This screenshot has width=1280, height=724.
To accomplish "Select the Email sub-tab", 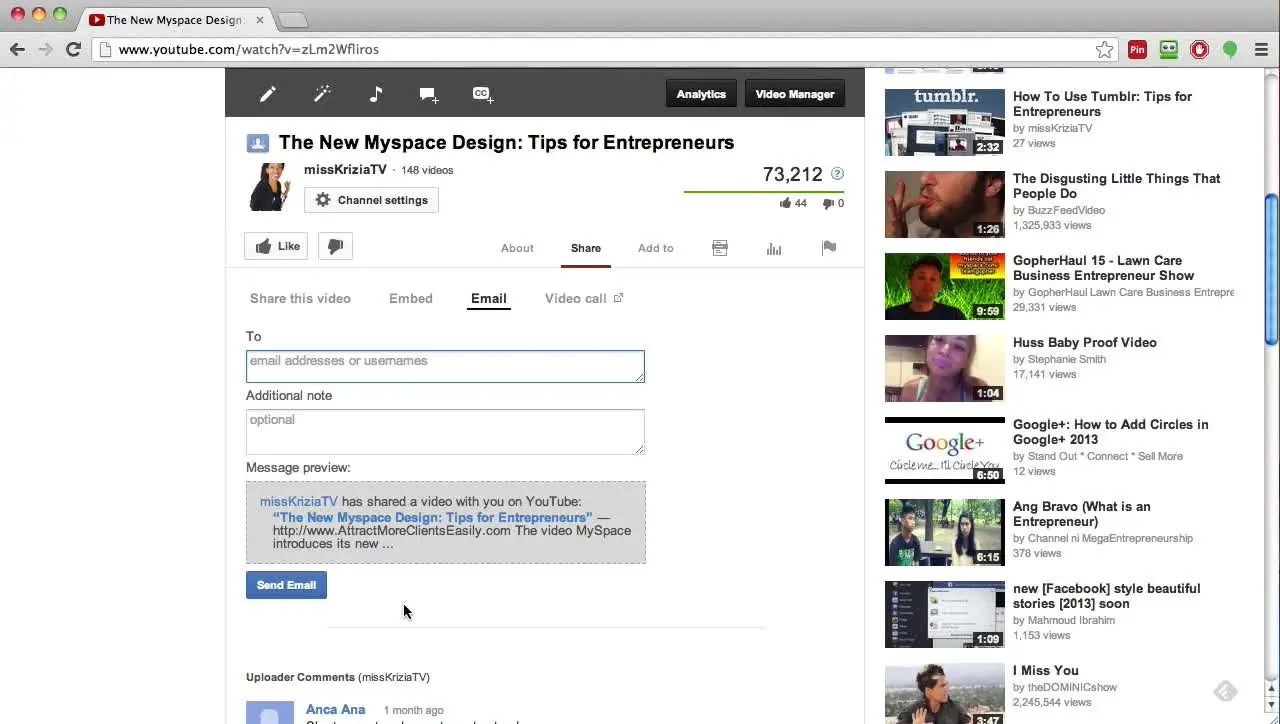I will (489, 298).
